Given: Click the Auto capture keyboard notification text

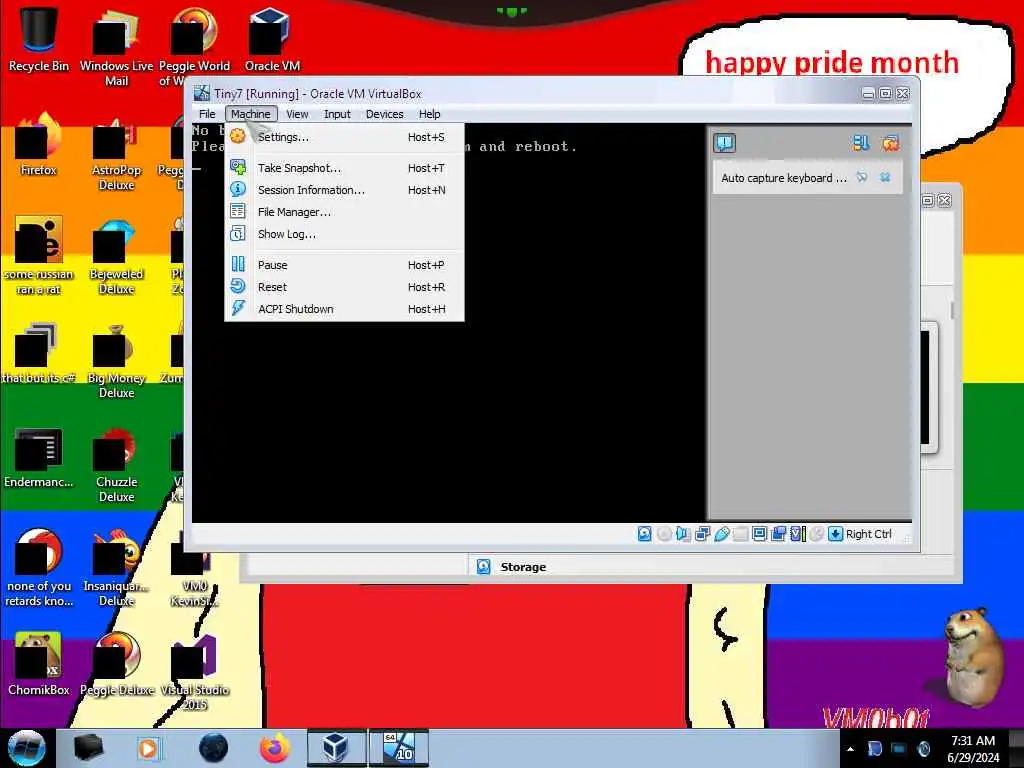Looking at the screenshot, I should (x=784, y=178).
